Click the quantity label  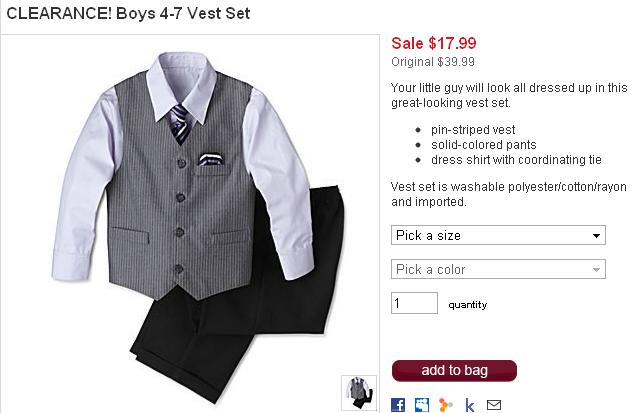point(468,305)
